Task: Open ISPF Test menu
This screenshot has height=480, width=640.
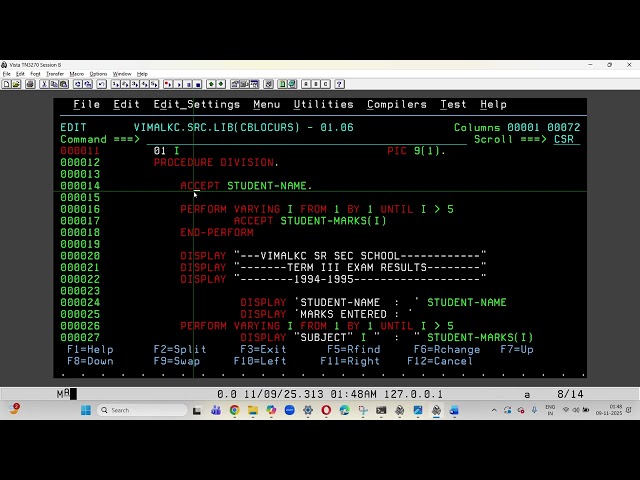Action: tap(453, 105)
